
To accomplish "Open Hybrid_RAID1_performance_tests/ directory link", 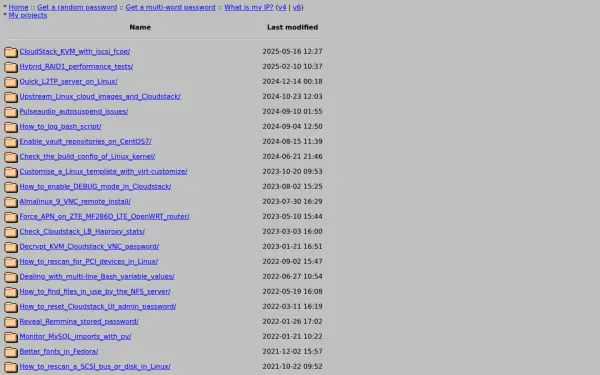I will tap(76, 66).
